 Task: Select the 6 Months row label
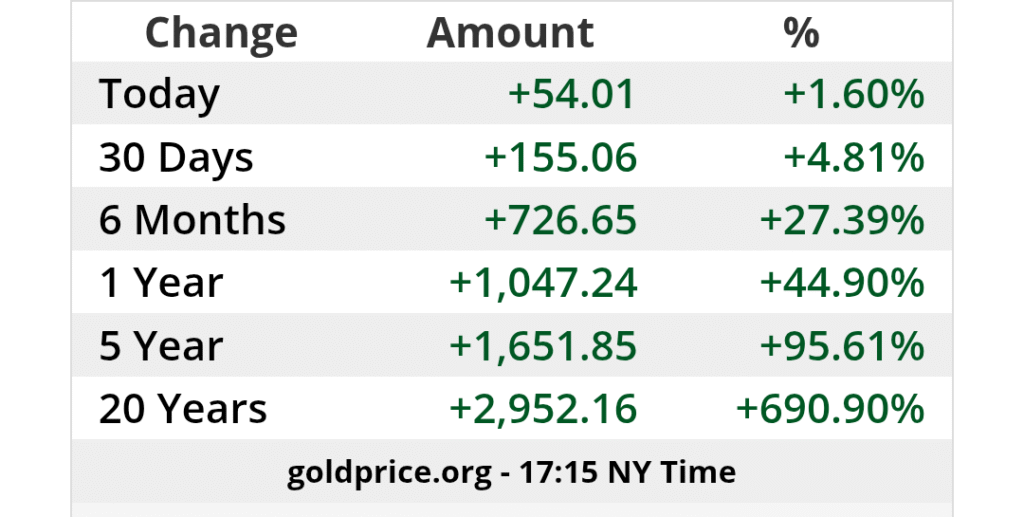coord(193,220)
